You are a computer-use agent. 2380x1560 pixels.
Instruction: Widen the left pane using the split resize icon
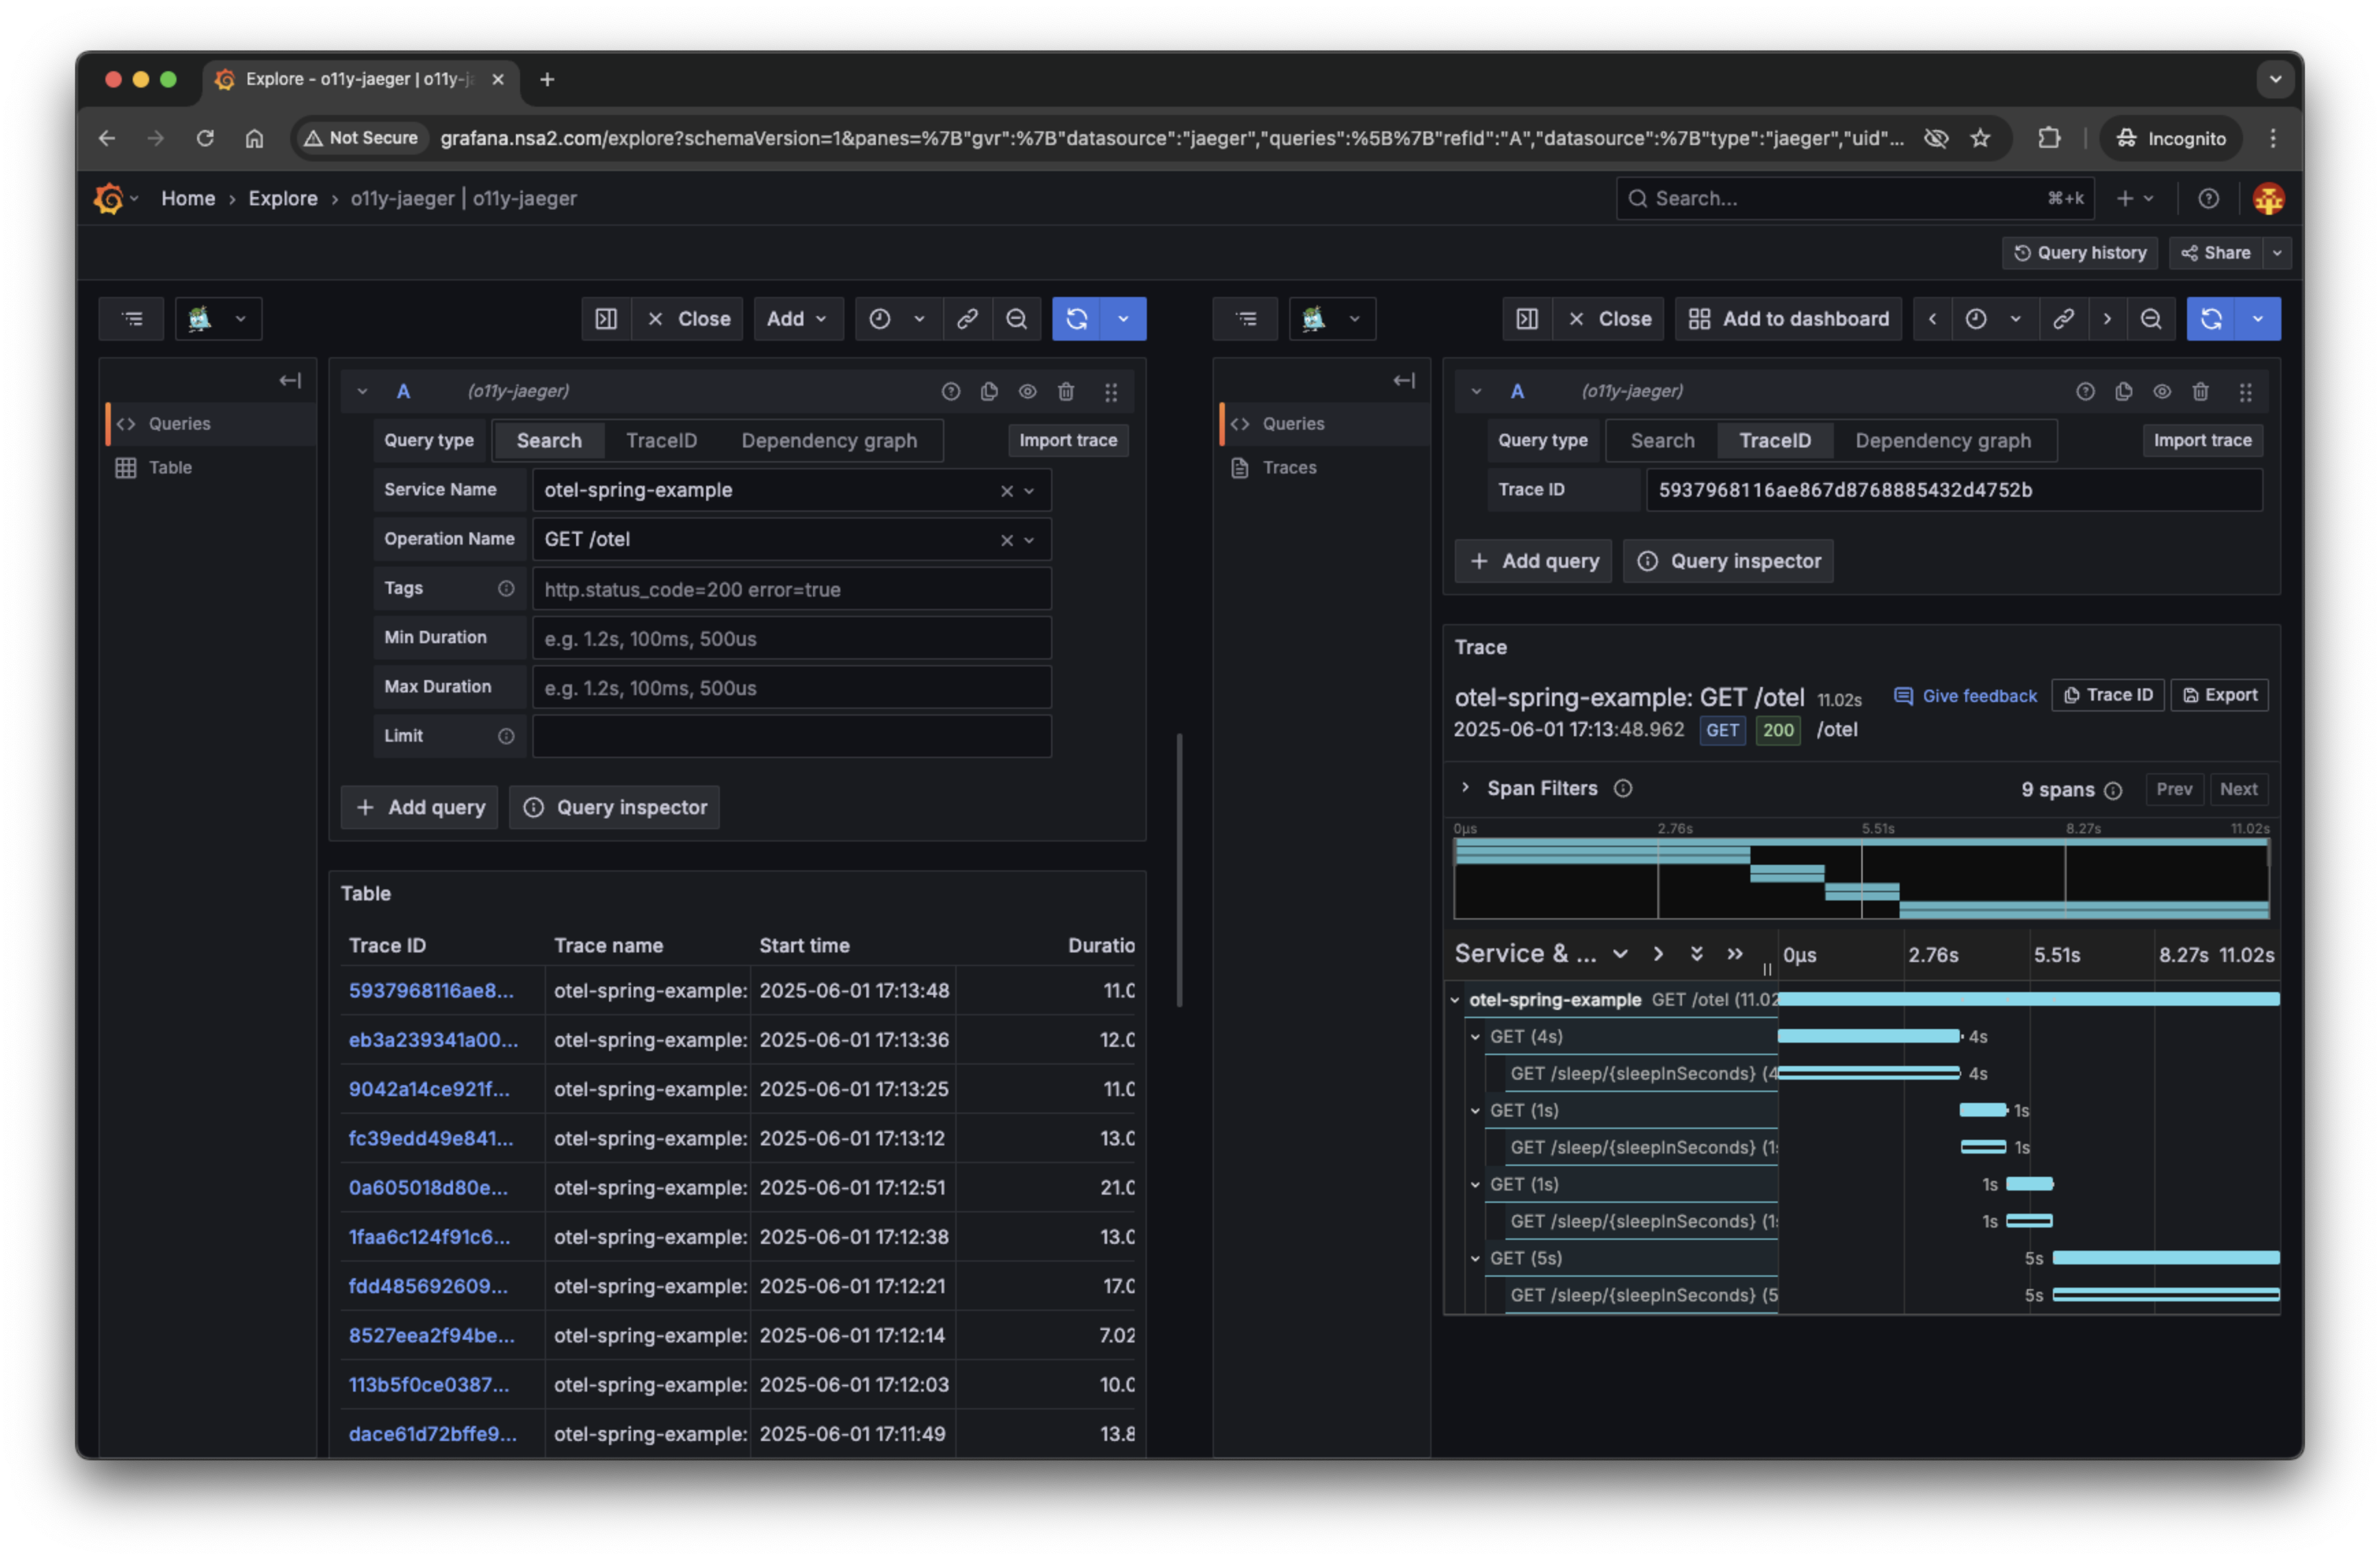point(606,319)
